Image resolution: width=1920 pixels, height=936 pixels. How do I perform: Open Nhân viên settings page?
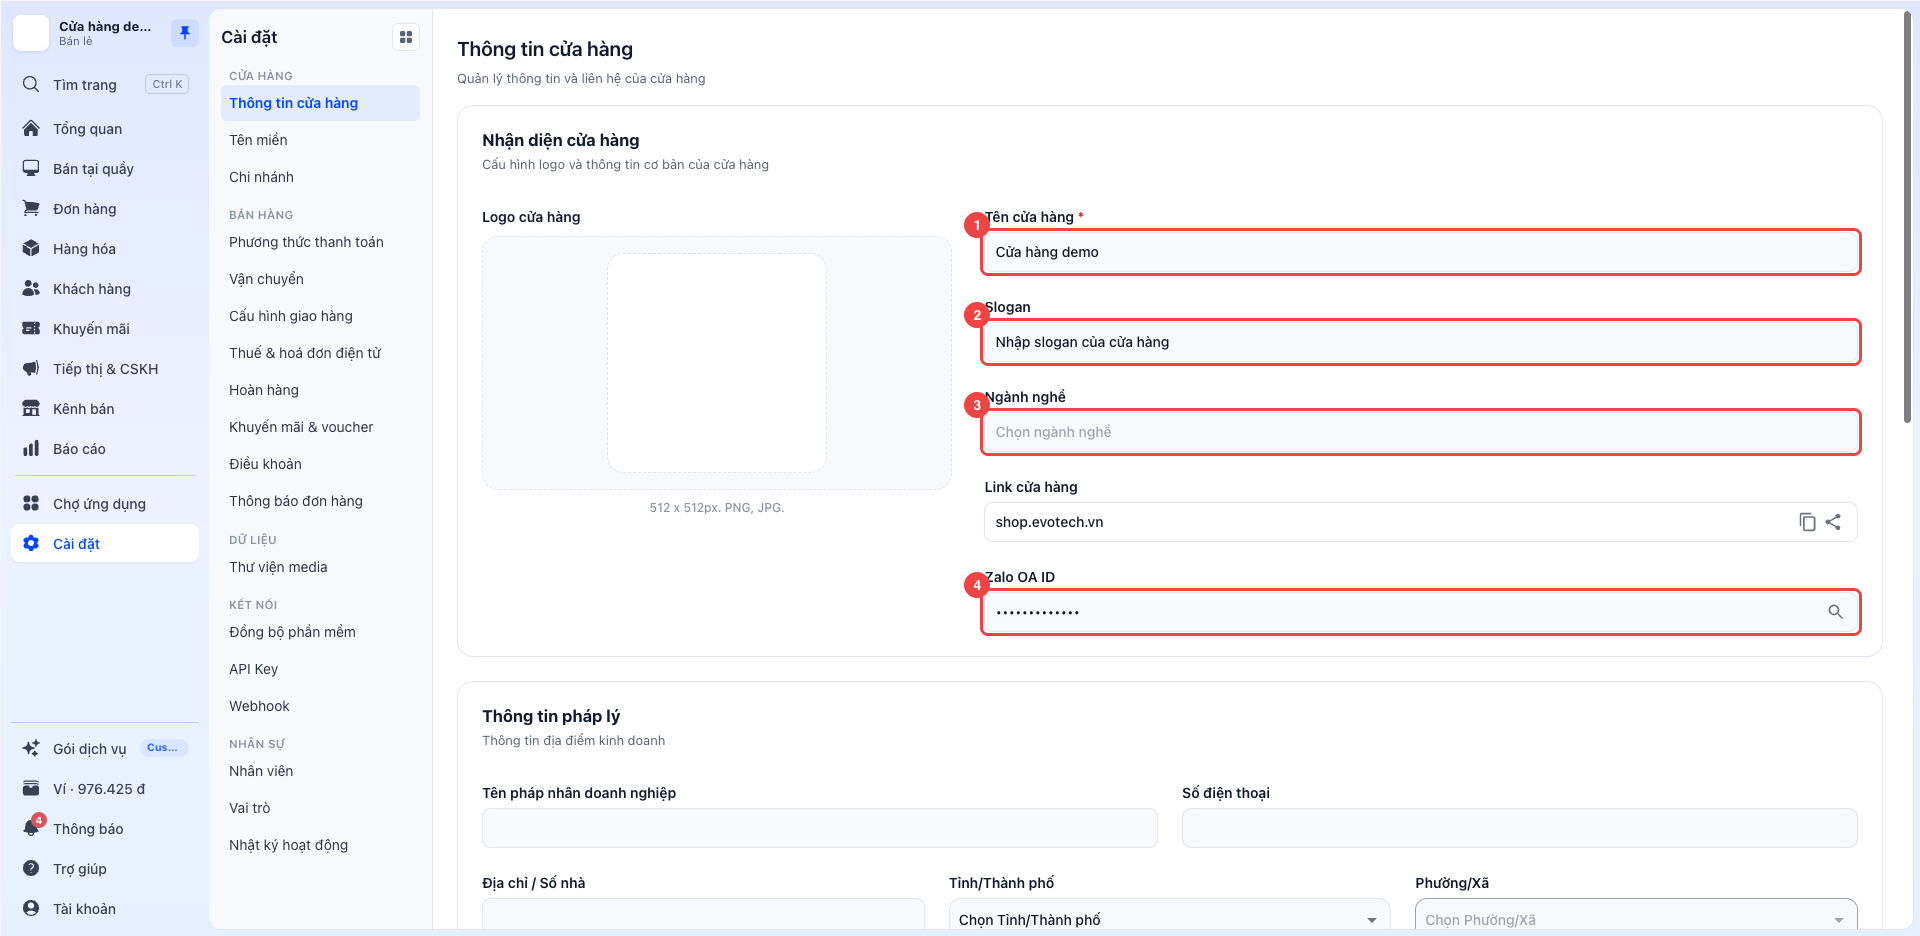(320, 771)
